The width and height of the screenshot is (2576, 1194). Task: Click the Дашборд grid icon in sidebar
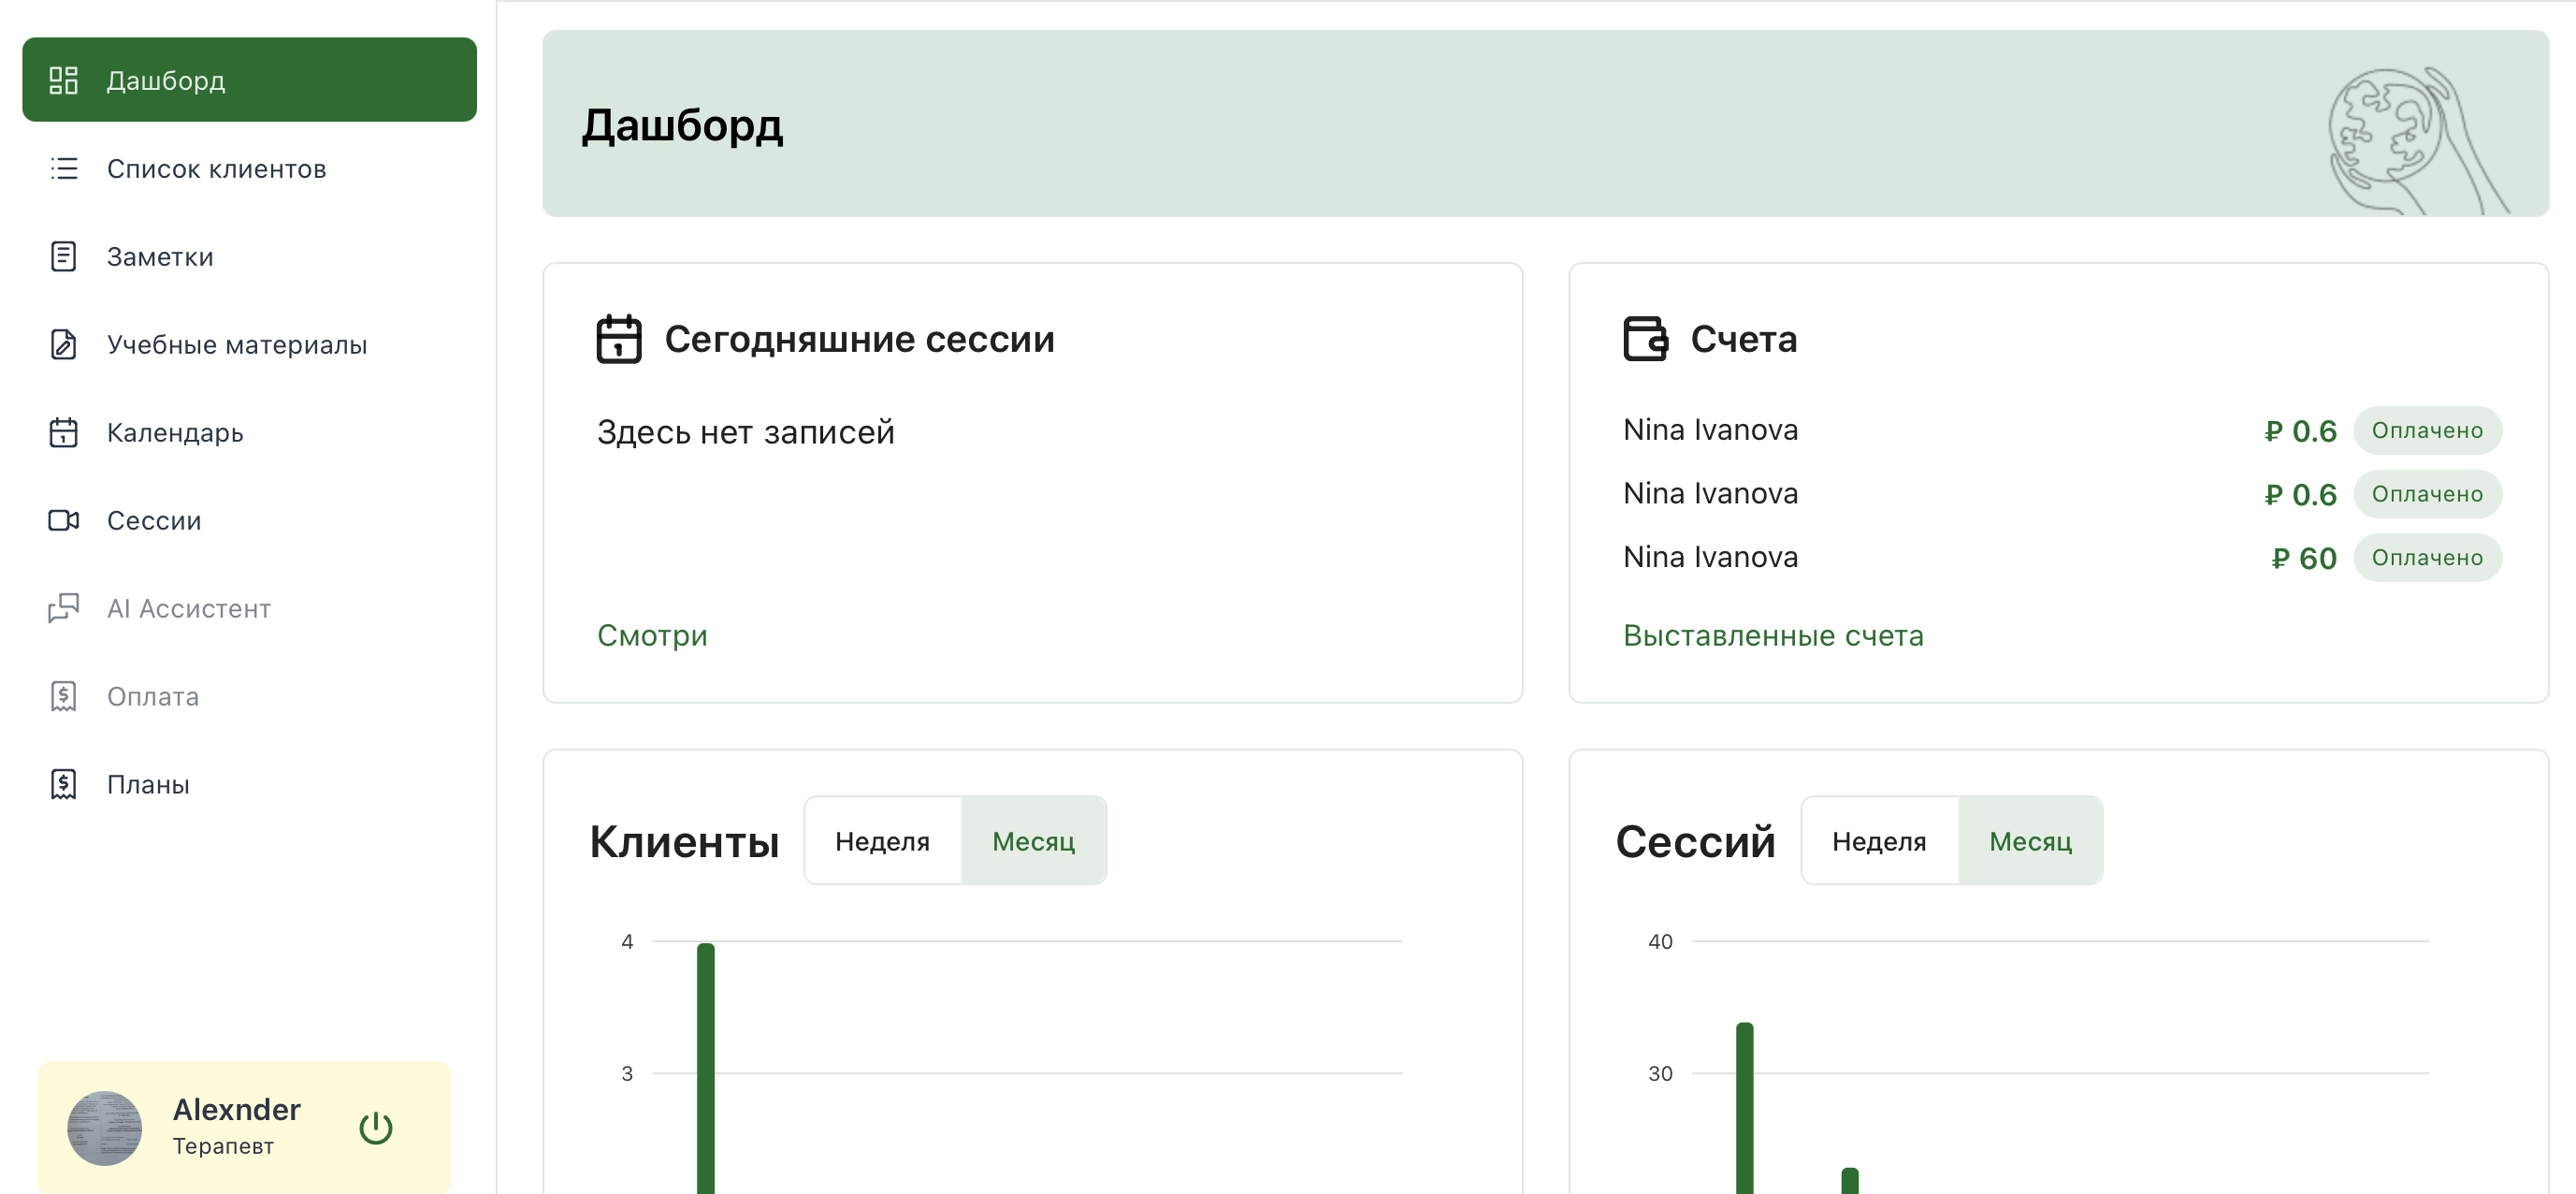[64, 80]
